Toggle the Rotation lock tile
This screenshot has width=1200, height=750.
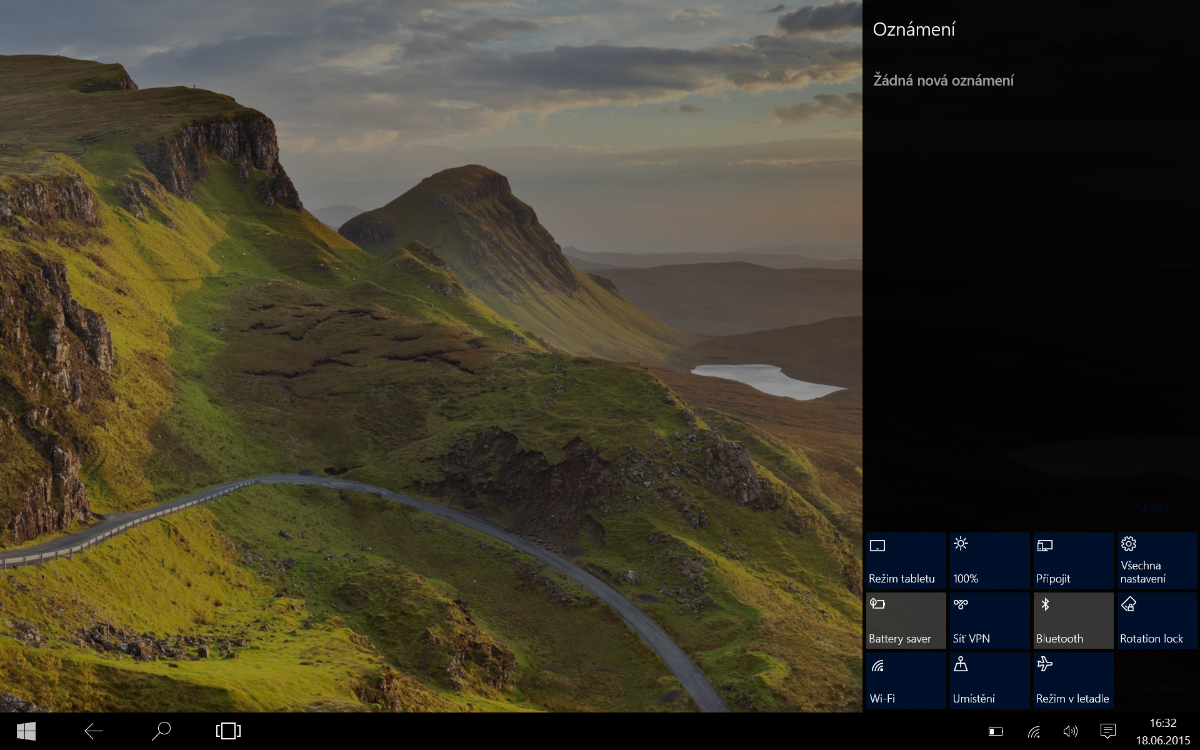(x=1157, y=621)
